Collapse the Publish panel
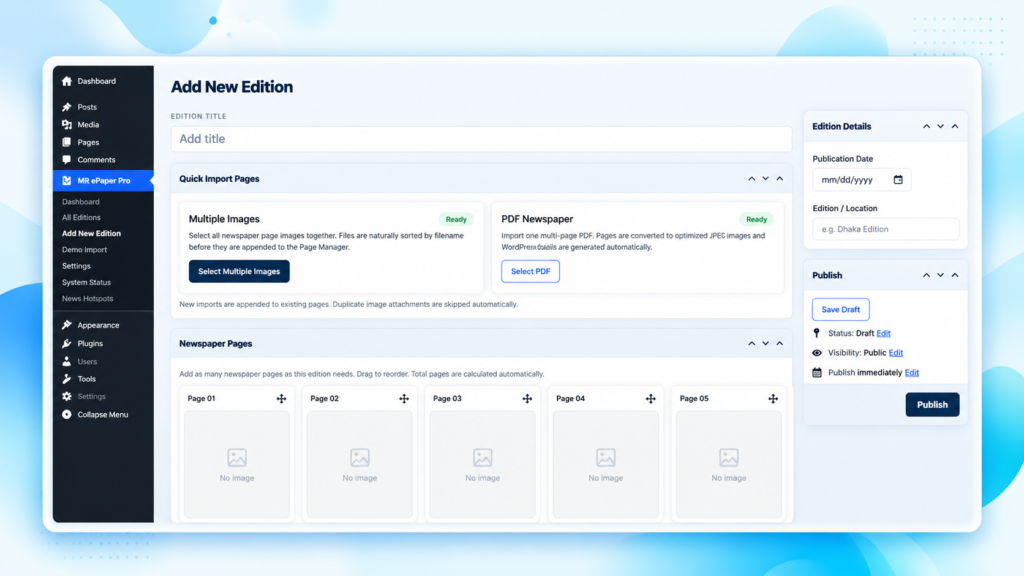 [955, 276]
